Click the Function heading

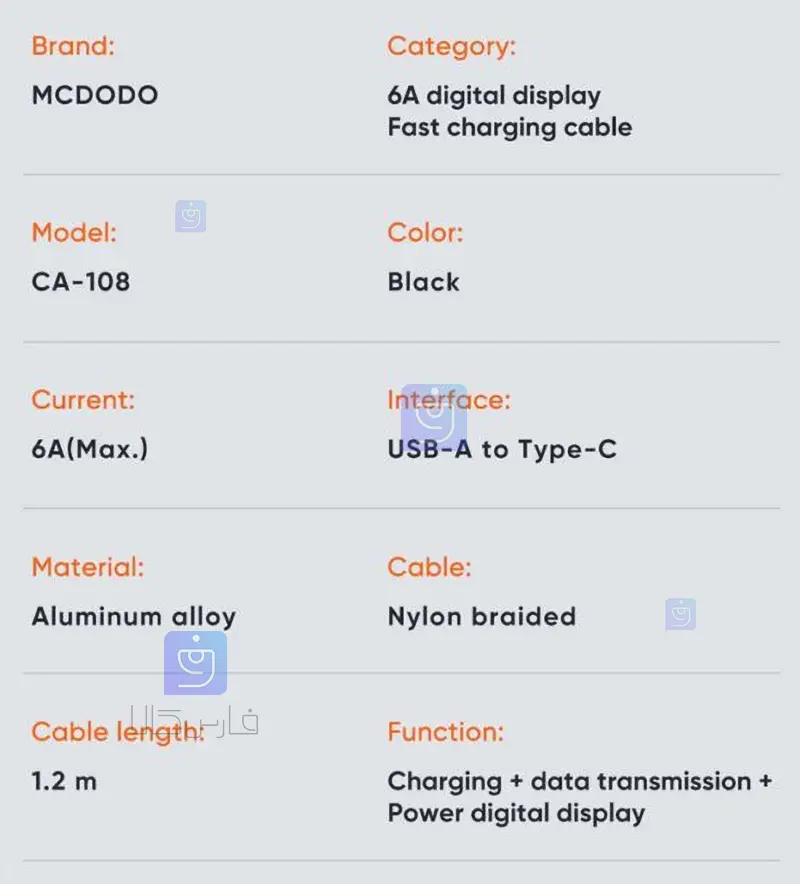[446, 732]
